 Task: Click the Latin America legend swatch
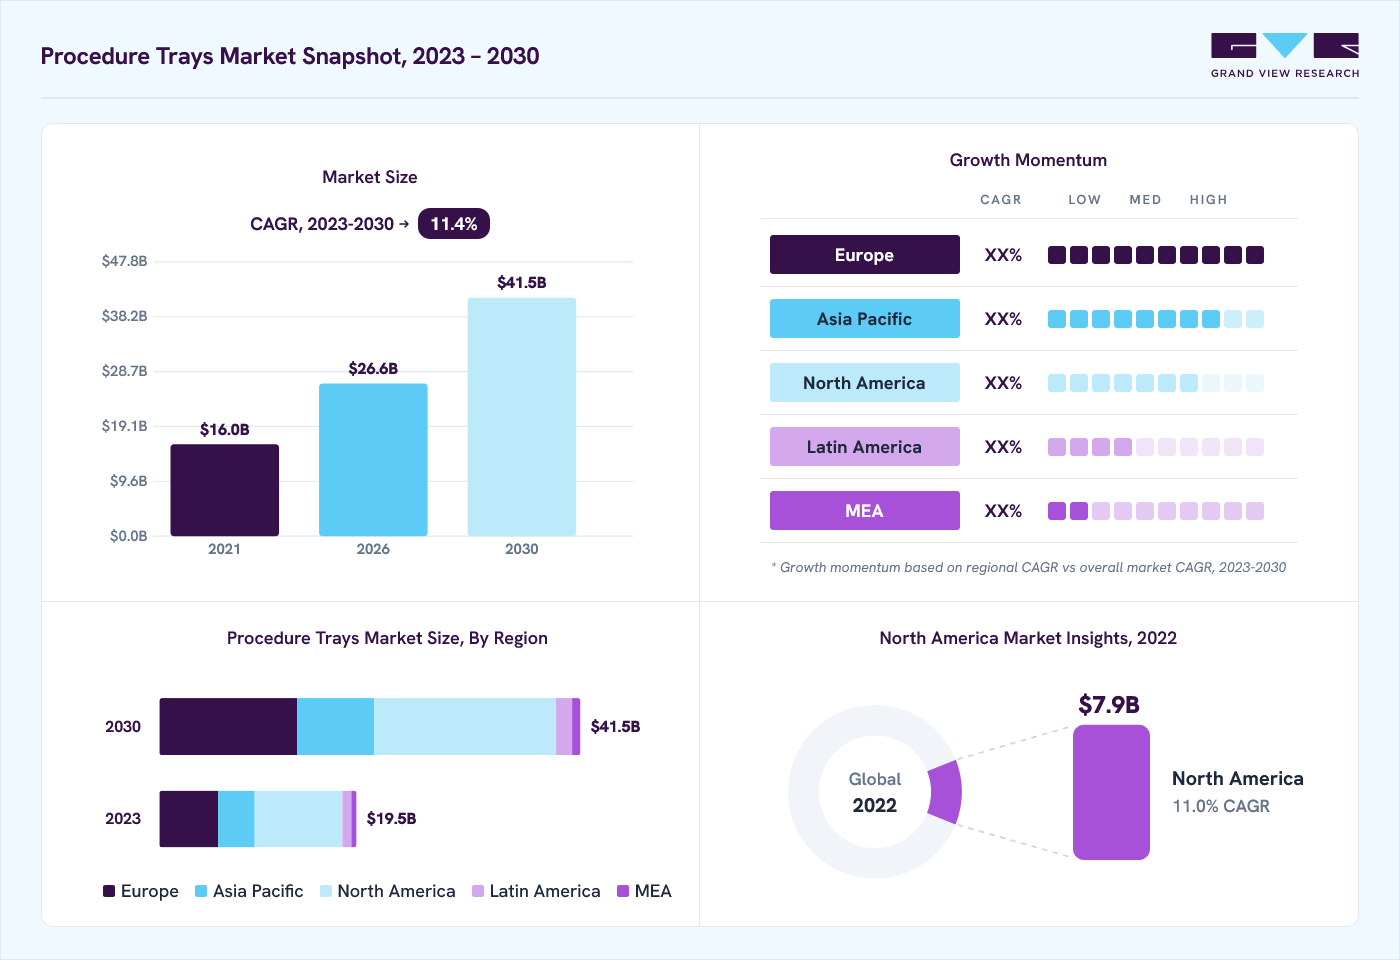pos(478,891)
